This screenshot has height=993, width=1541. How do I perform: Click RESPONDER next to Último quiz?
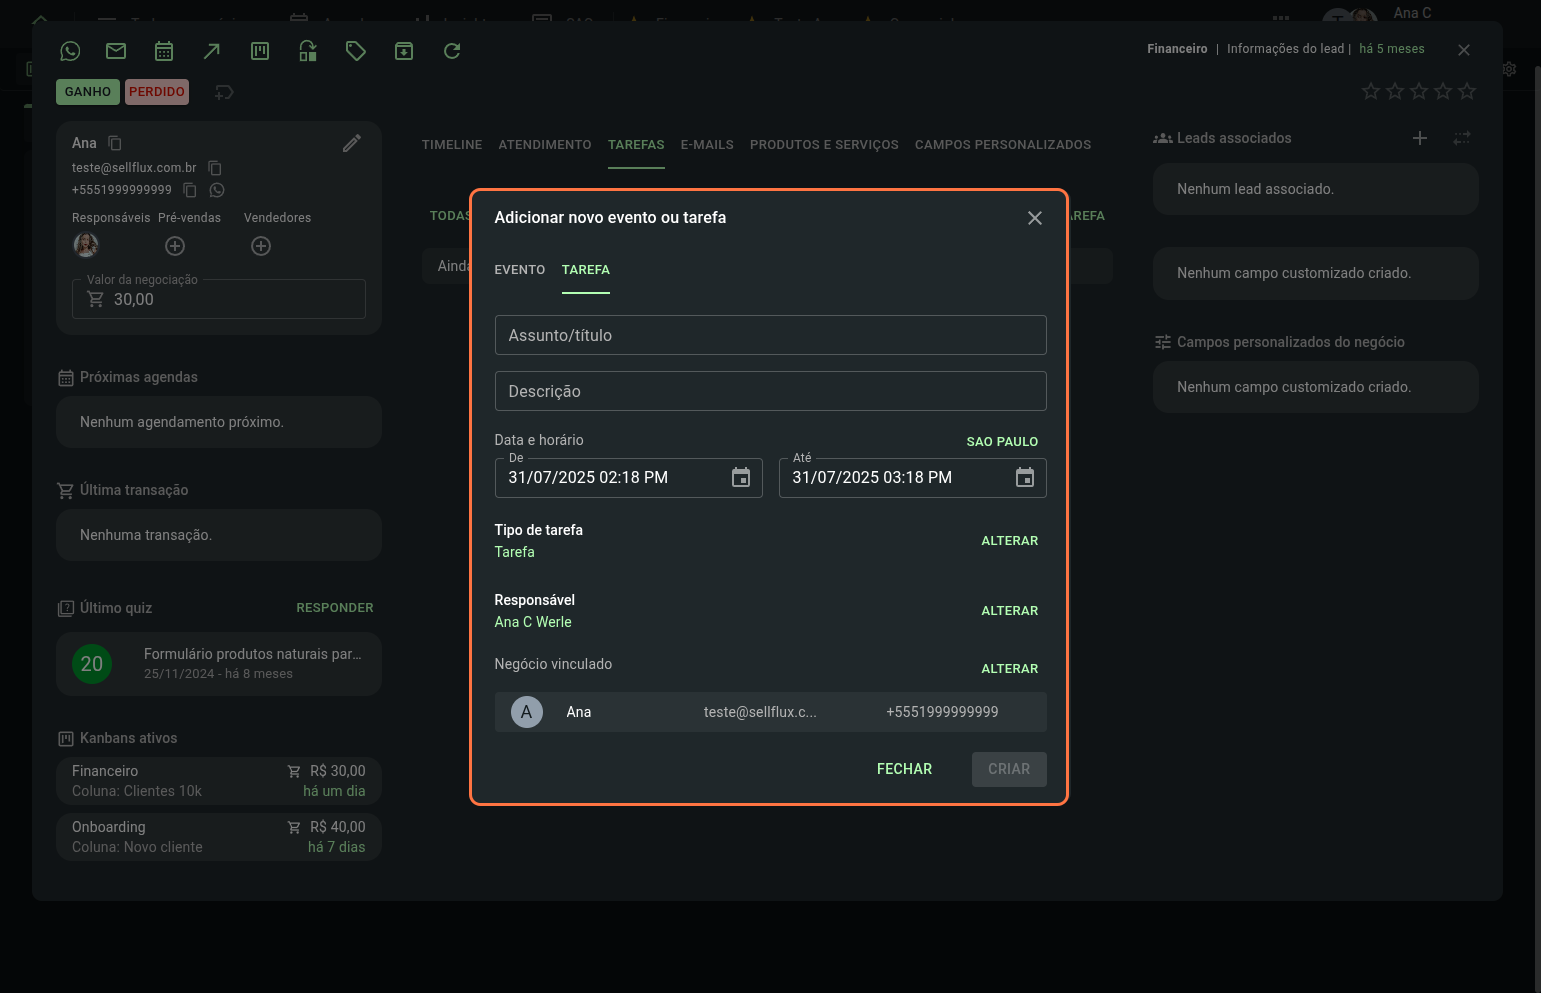click(x=335, y=608)
